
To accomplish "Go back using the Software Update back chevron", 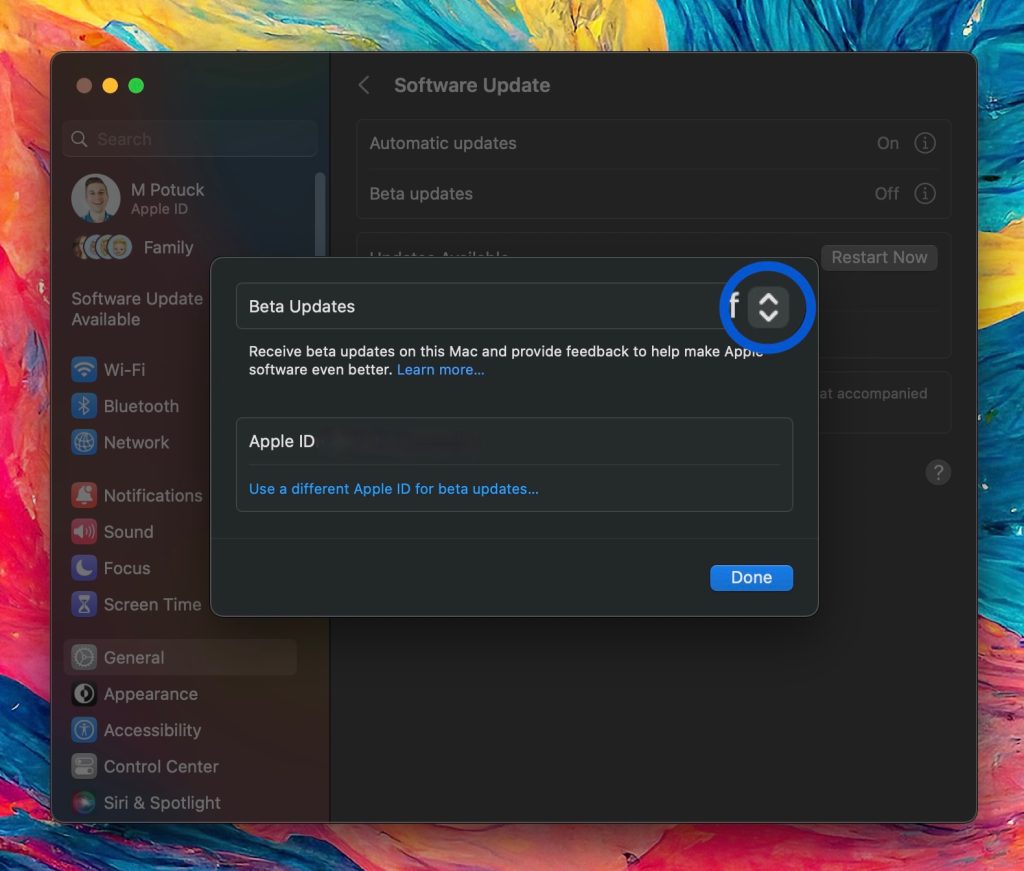I will pos(364,85).
